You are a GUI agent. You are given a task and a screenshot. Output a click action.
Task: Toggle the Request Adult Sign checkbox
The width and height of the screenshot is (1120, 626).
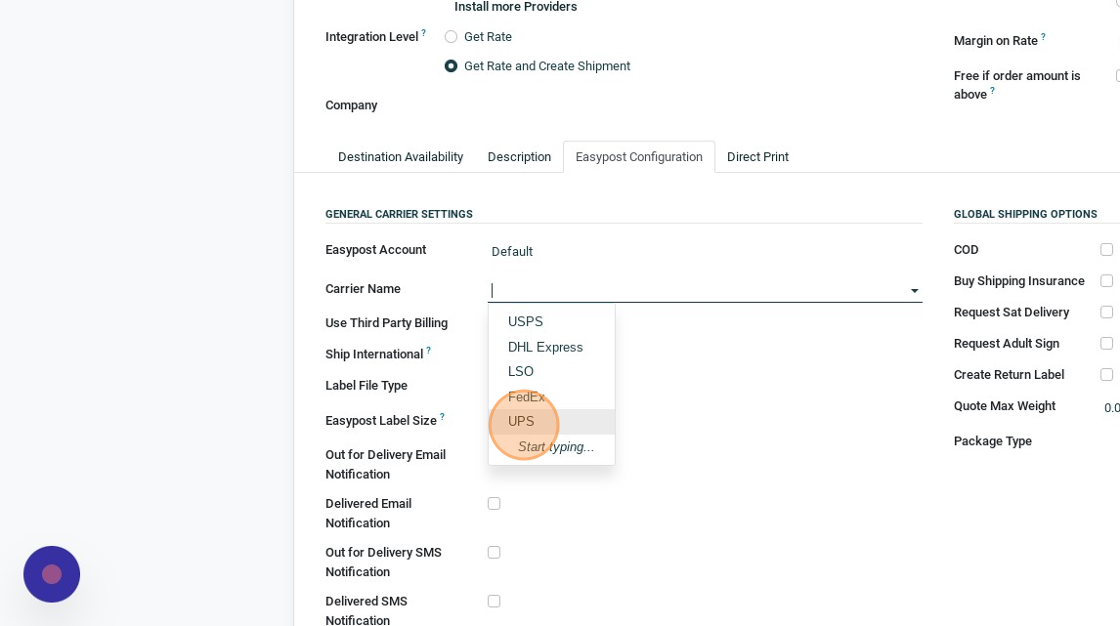click(1106, 344)
